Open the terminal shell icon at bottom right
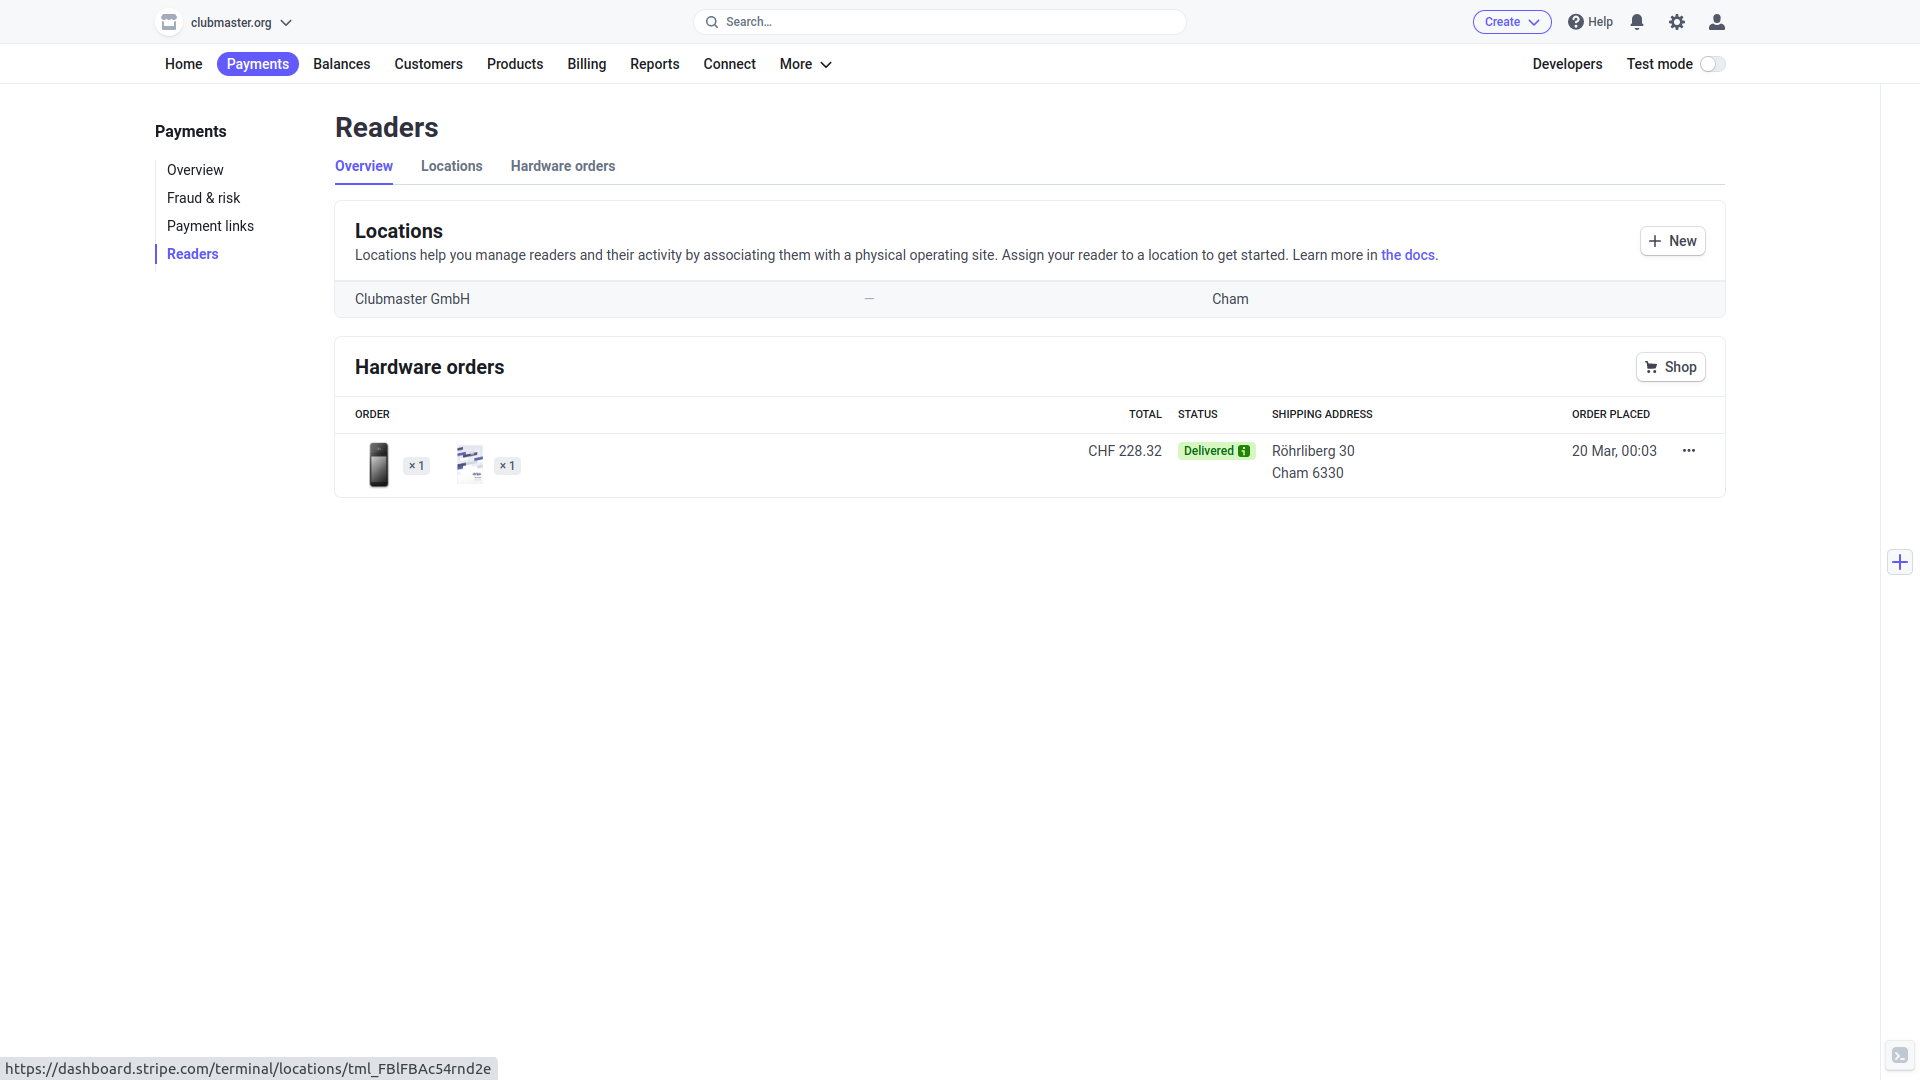The image size is (1920, 1080). coord(1900,1055)
